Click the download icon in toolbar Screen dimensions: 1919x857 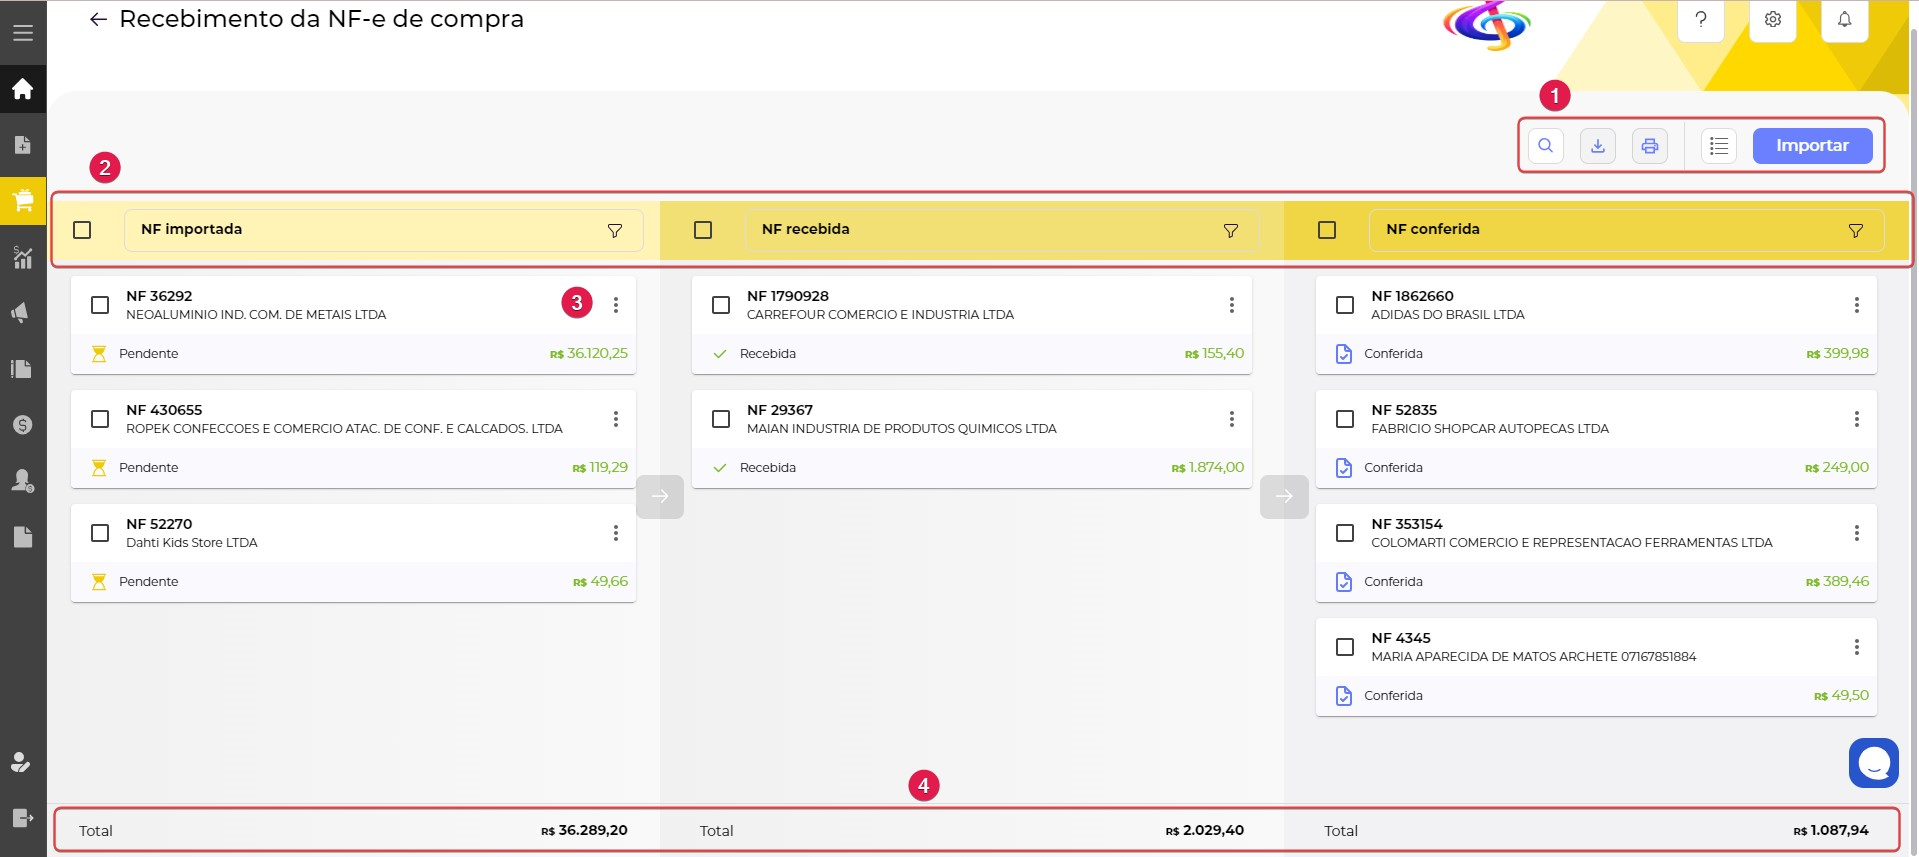tap(1597, 146)
